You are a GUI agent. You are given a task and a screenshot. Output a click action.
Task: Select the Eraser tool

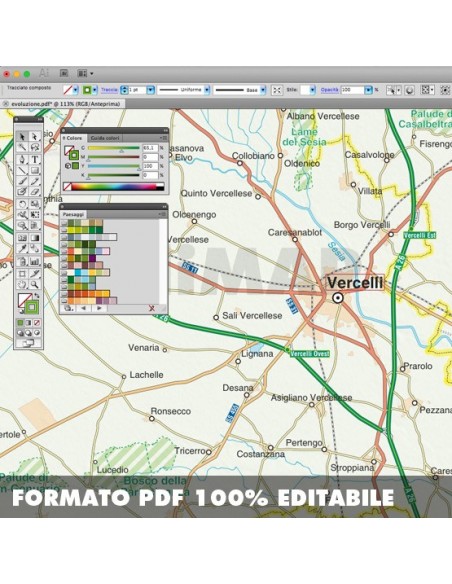(35, 192)
